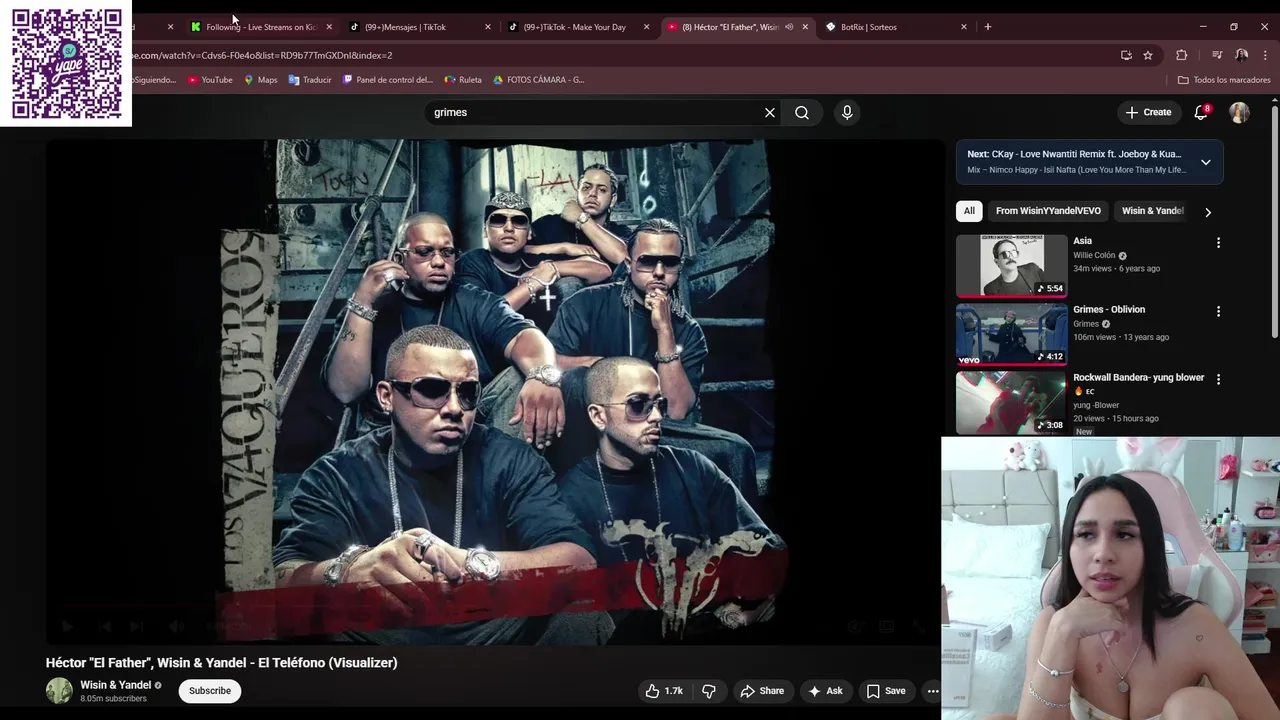Open Wisin & Yandel channel name link

click(x=115, y=685)
